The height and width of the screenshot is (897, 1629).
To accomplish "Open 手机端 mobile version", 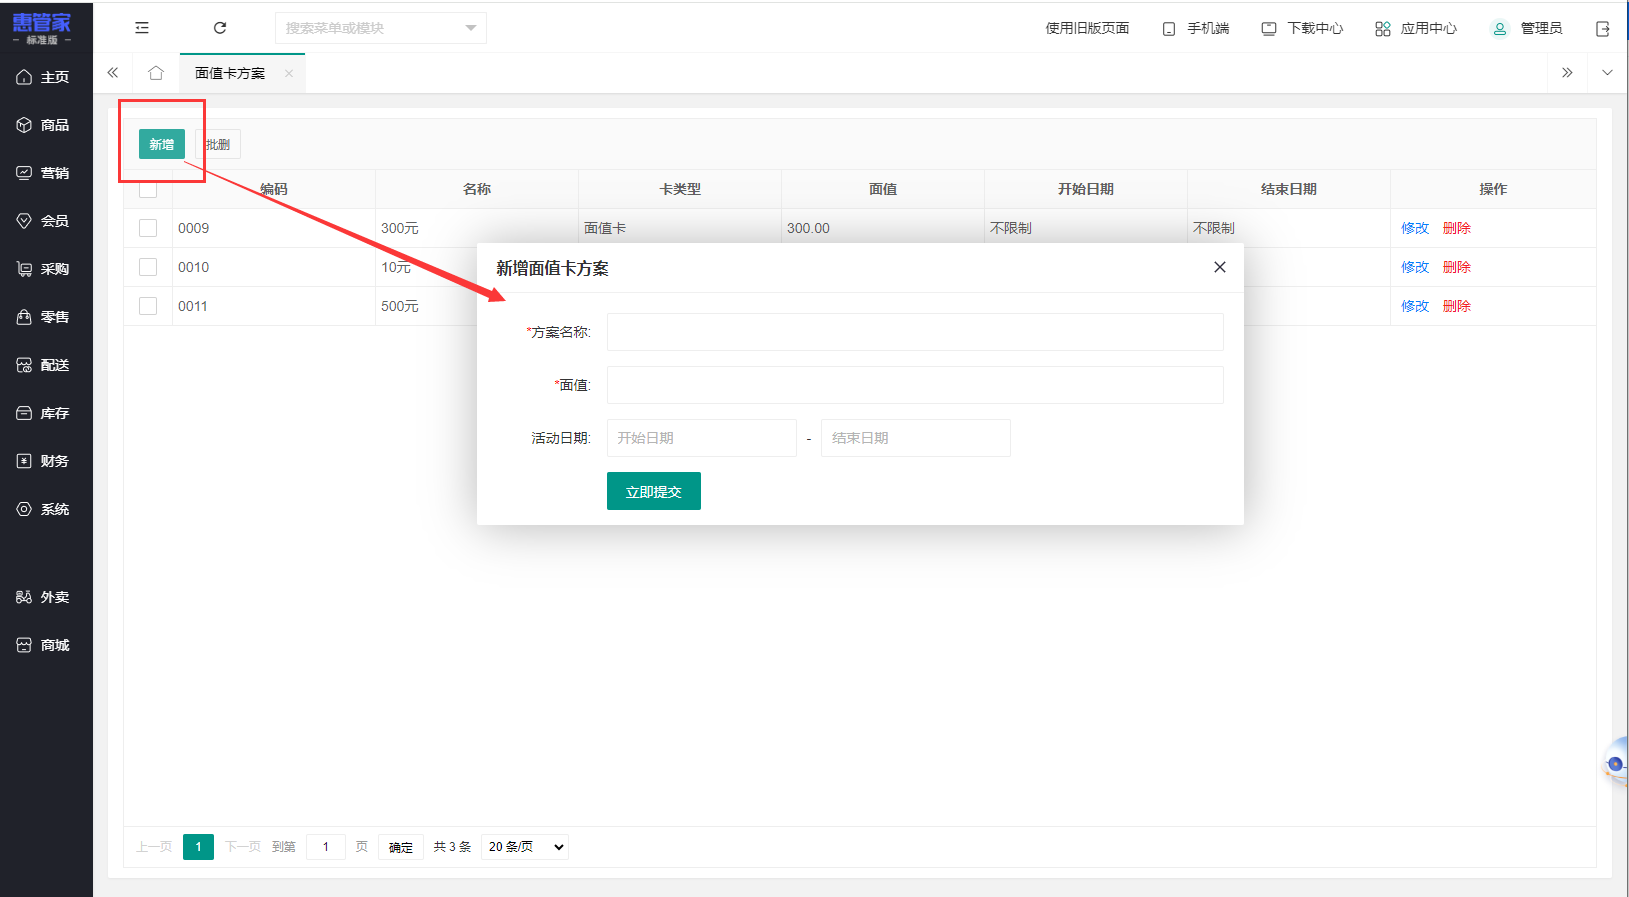I will coord(1196,28).
